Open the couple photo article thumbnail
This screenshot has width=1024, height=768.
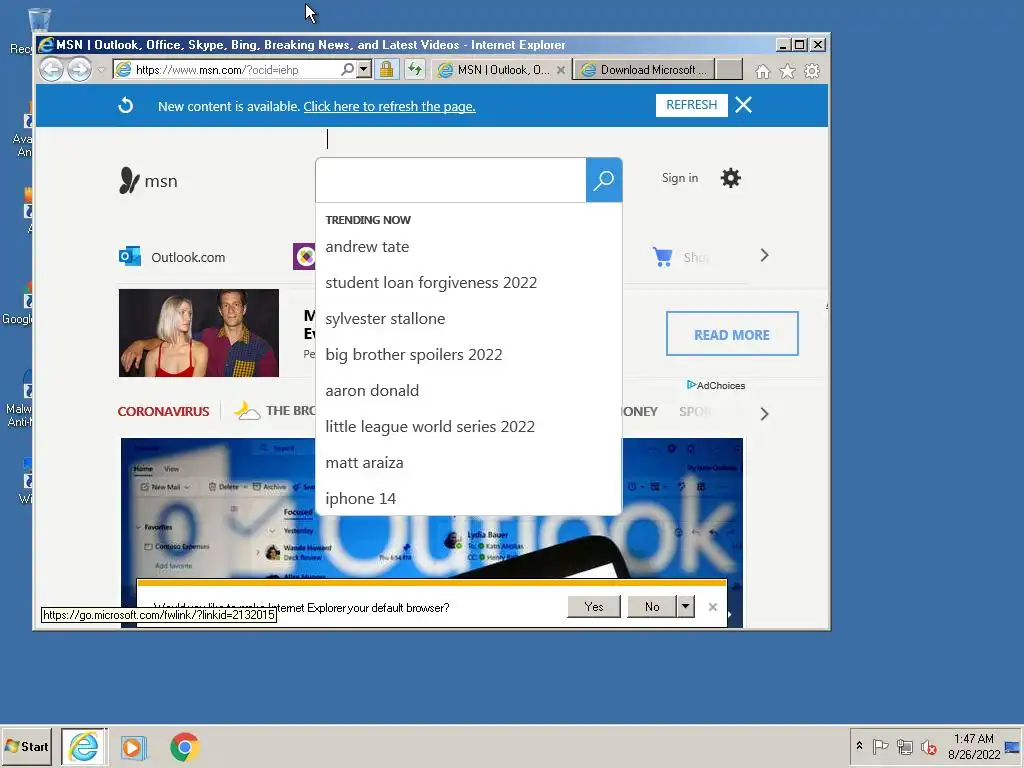click(199, 333)
